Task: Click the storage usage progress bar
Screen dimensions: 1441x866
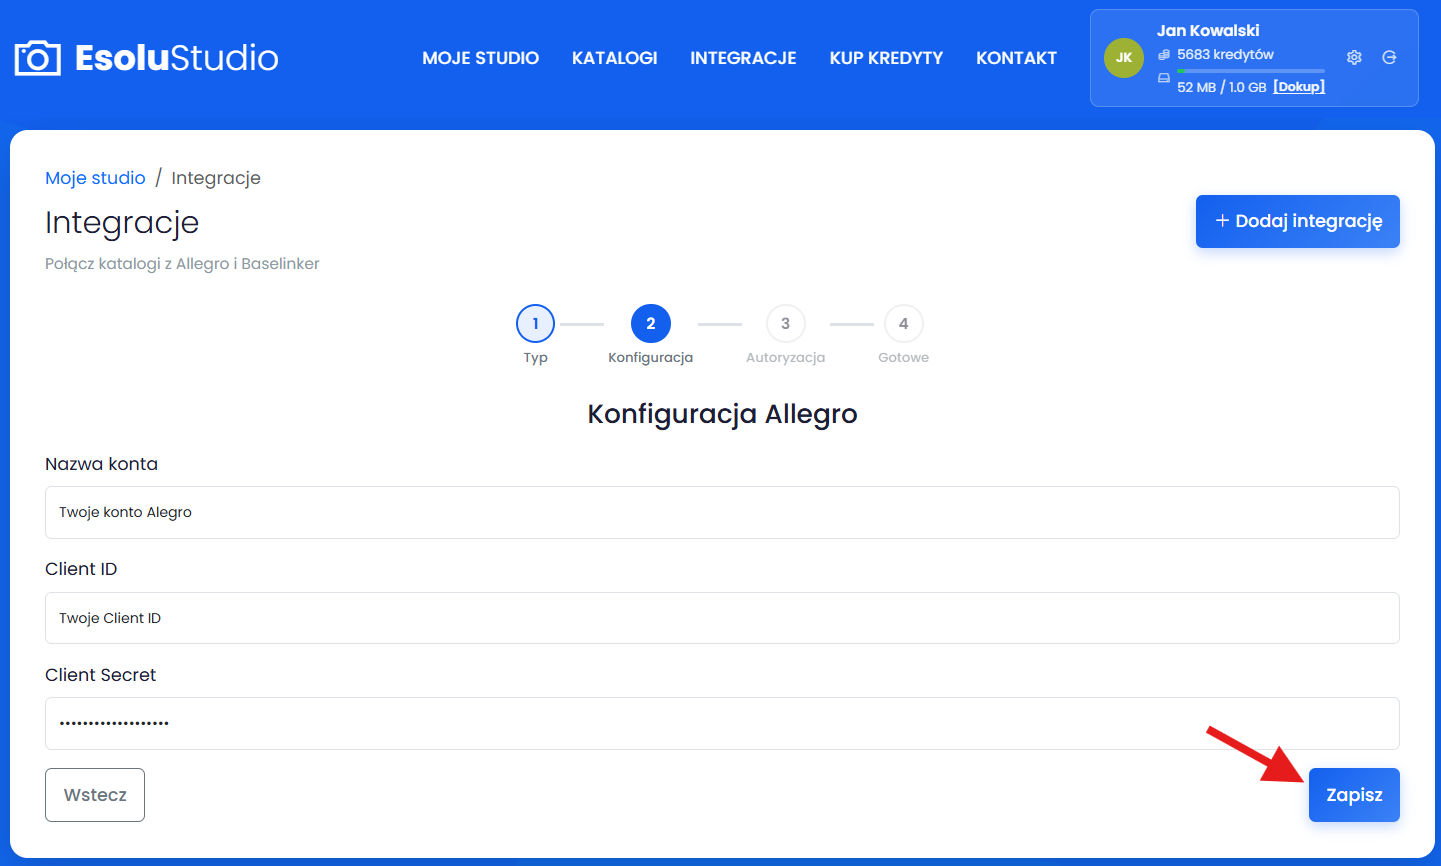Action: (1251, 71)
